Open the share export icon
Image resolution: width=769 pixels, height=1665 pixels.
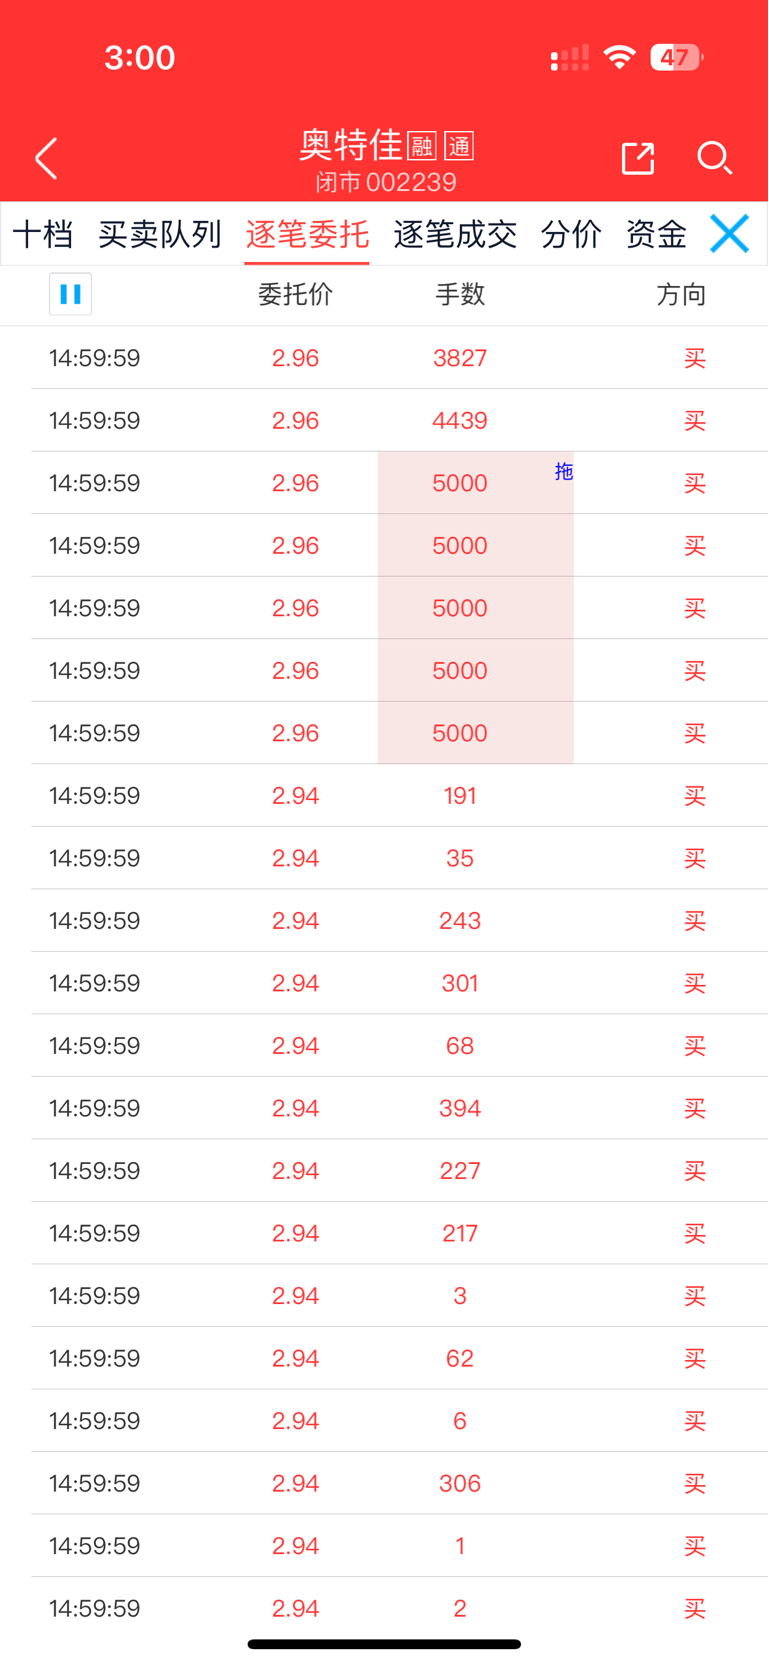637,157
